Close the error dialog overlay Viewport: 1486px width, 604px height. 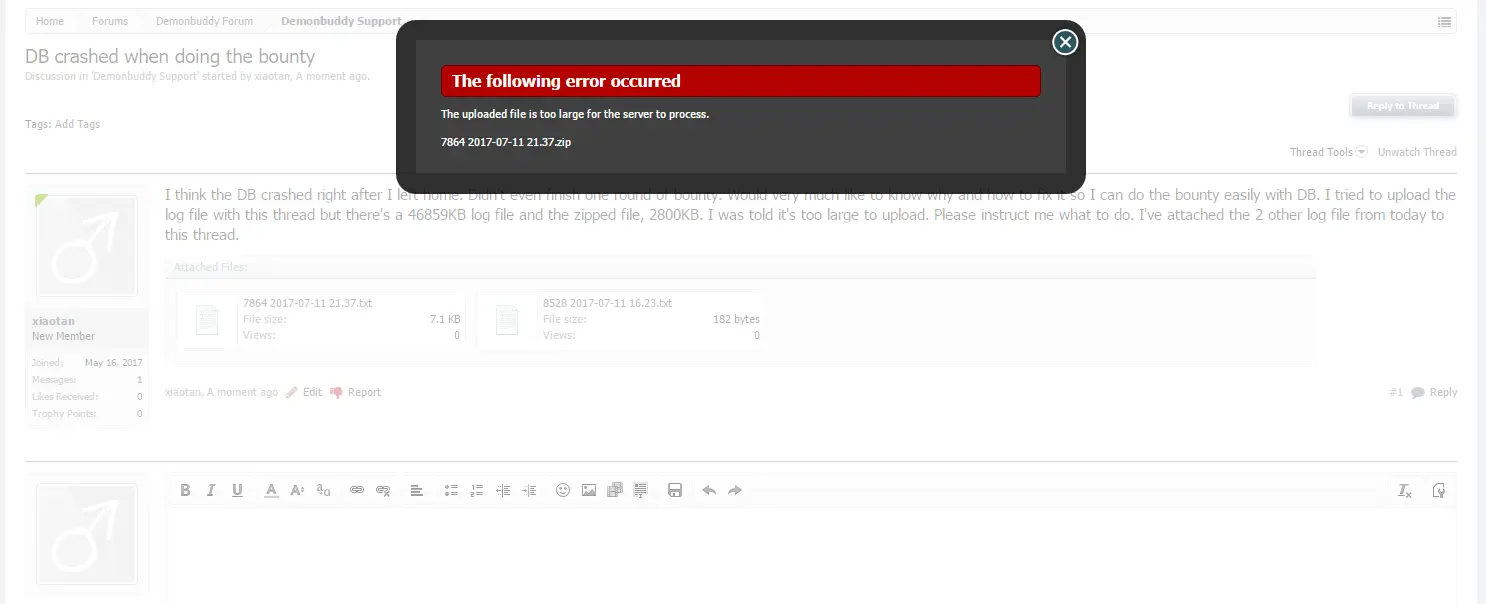click(x=1065, y=42)
